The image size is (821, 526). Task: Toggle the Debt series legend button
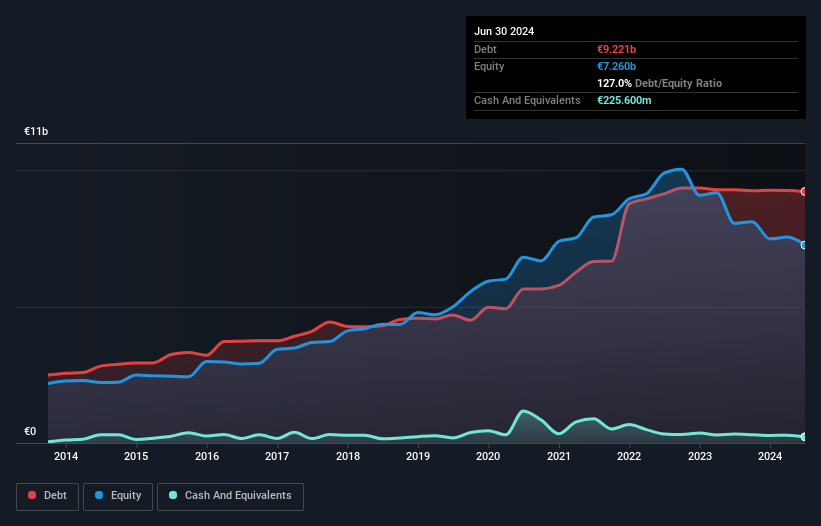[47, 496]
